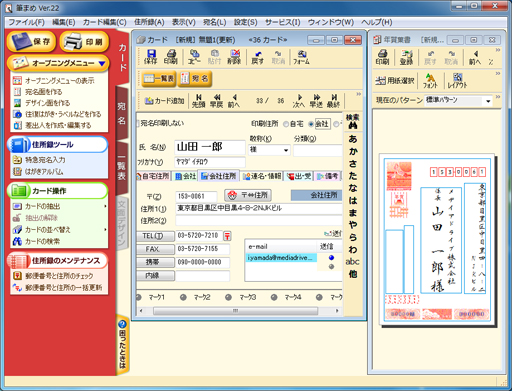Click the large 保存 save button
Viewport: 512px width, 391px height.
click(31, 41)
